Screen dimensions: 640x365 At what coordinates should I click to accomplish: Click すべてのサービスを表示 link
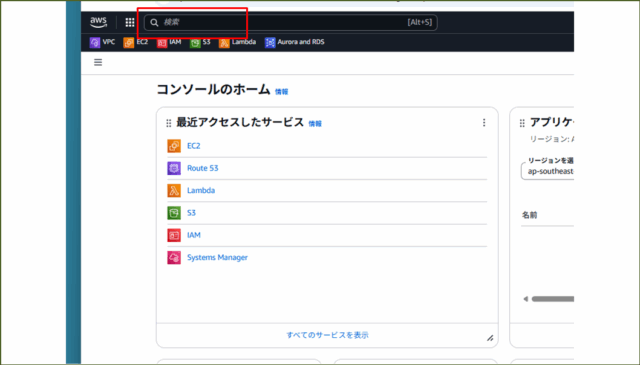pos(327,335)
